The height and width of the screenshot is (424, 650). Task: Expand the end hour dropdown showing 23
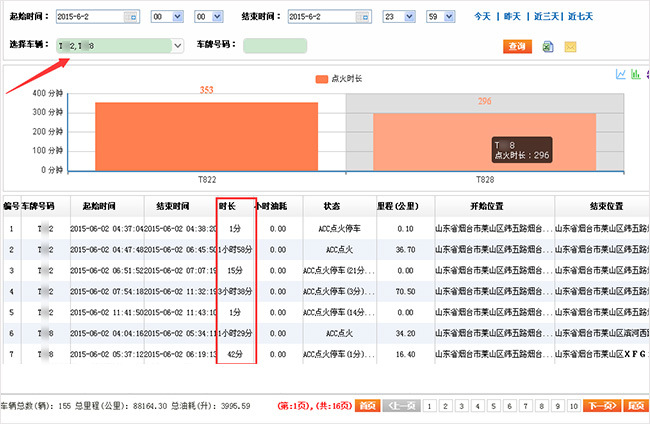point(409,17)
